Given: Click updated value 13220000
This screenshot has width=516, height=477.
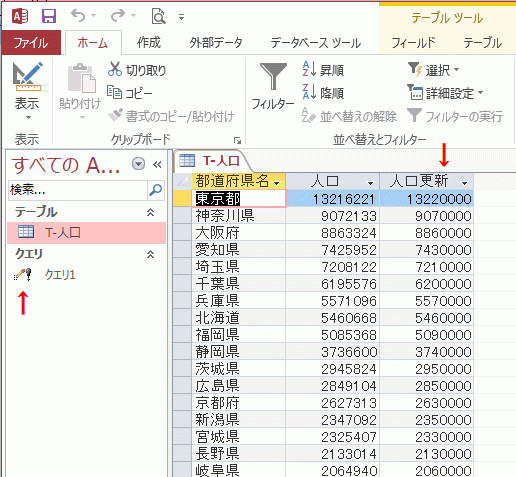Looking at the screenshot, I should pyautogui.click(x=427, y=199).
